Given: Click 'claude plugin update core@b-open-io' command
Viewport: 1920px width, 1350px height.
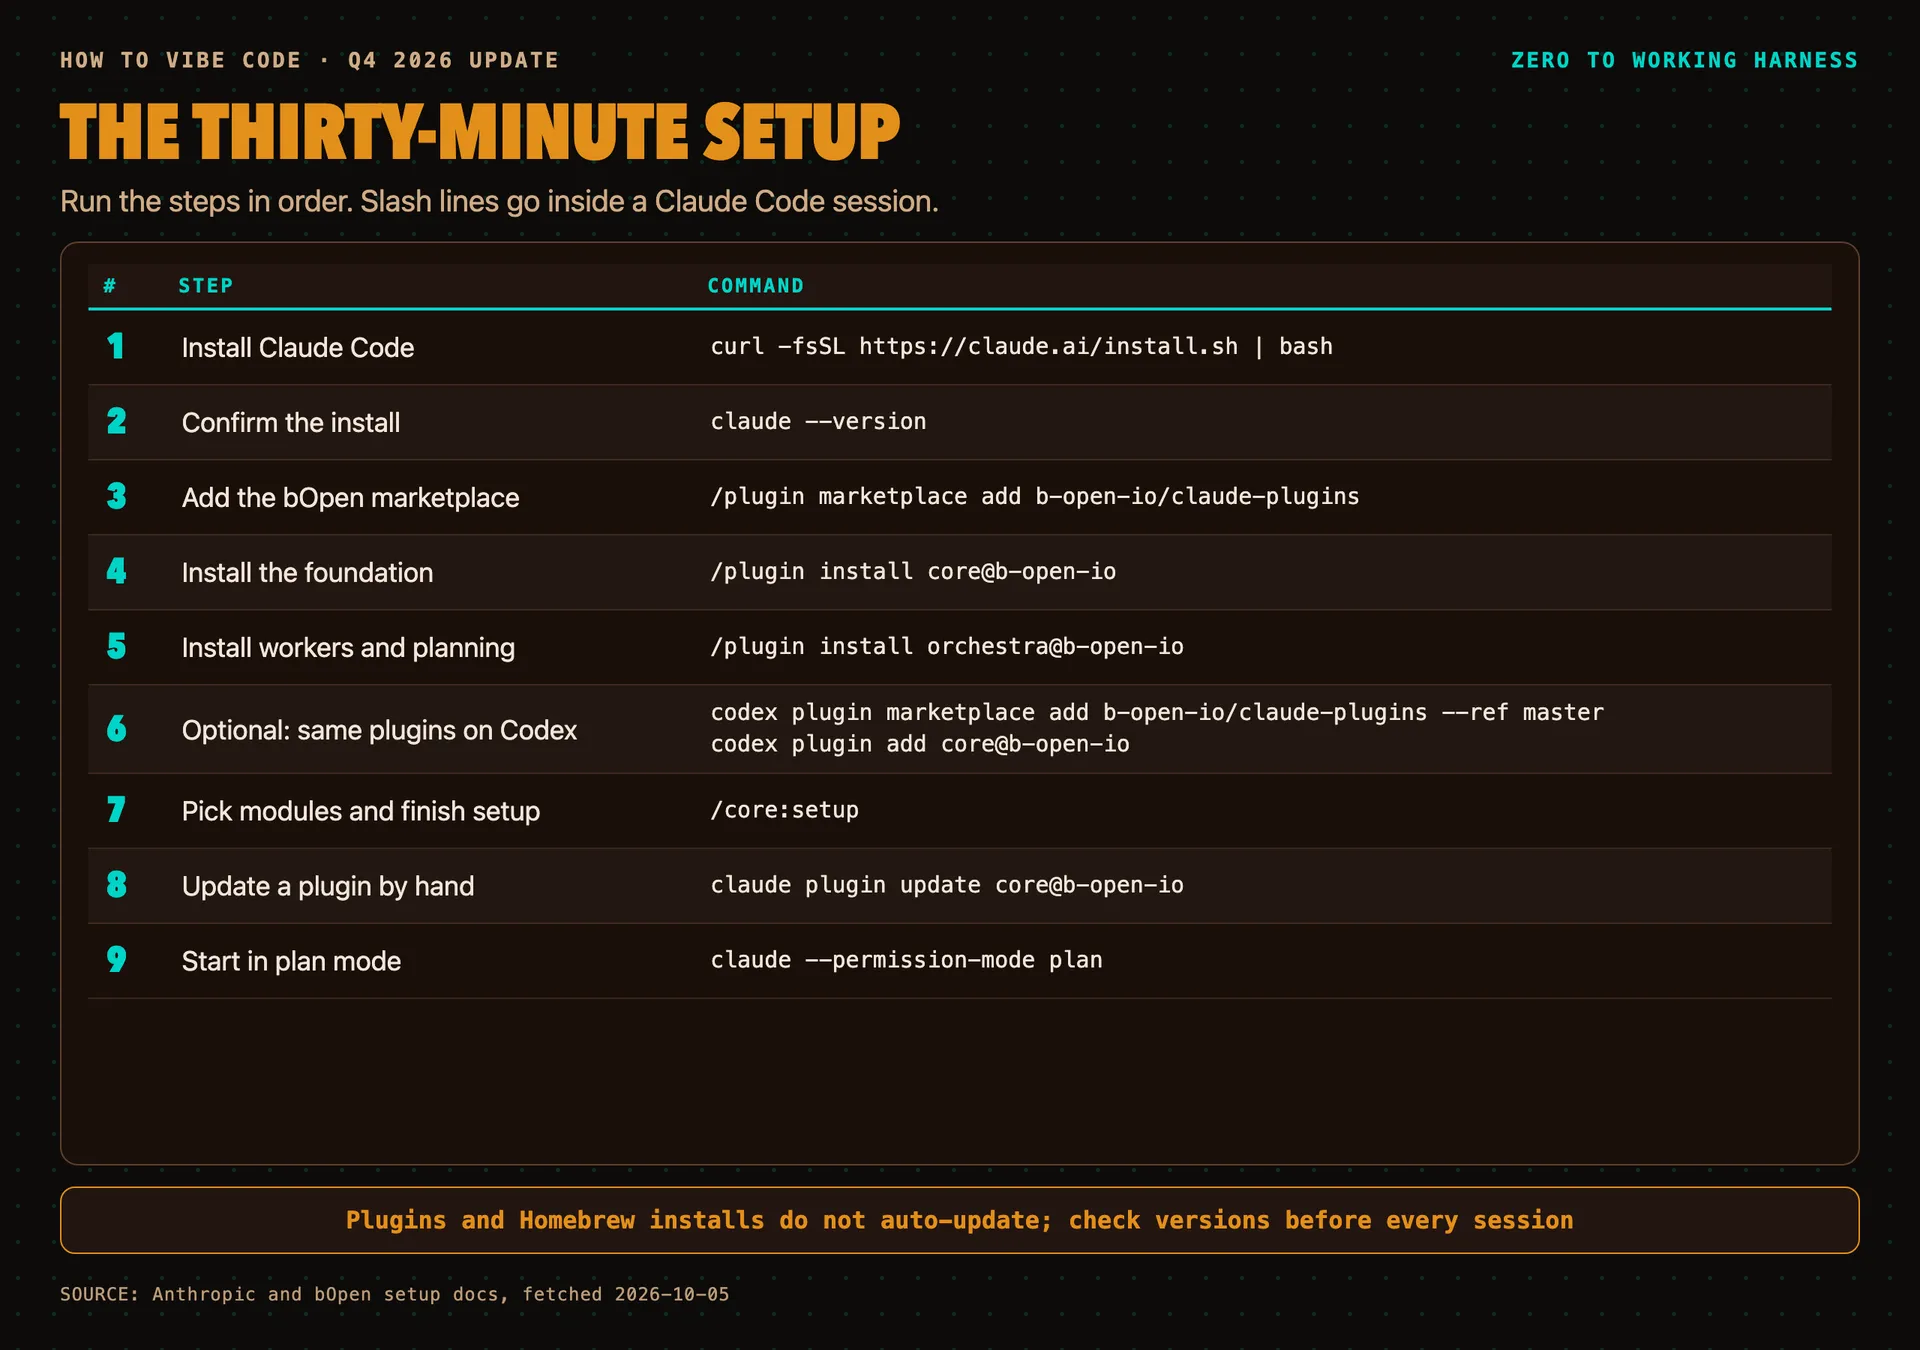Looking at the screenshot, I should (x=947, y=885).
